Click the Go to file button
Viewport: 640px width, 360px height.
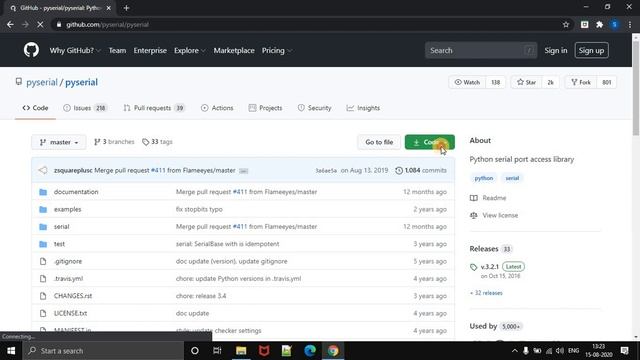click(x=379, y=142)
